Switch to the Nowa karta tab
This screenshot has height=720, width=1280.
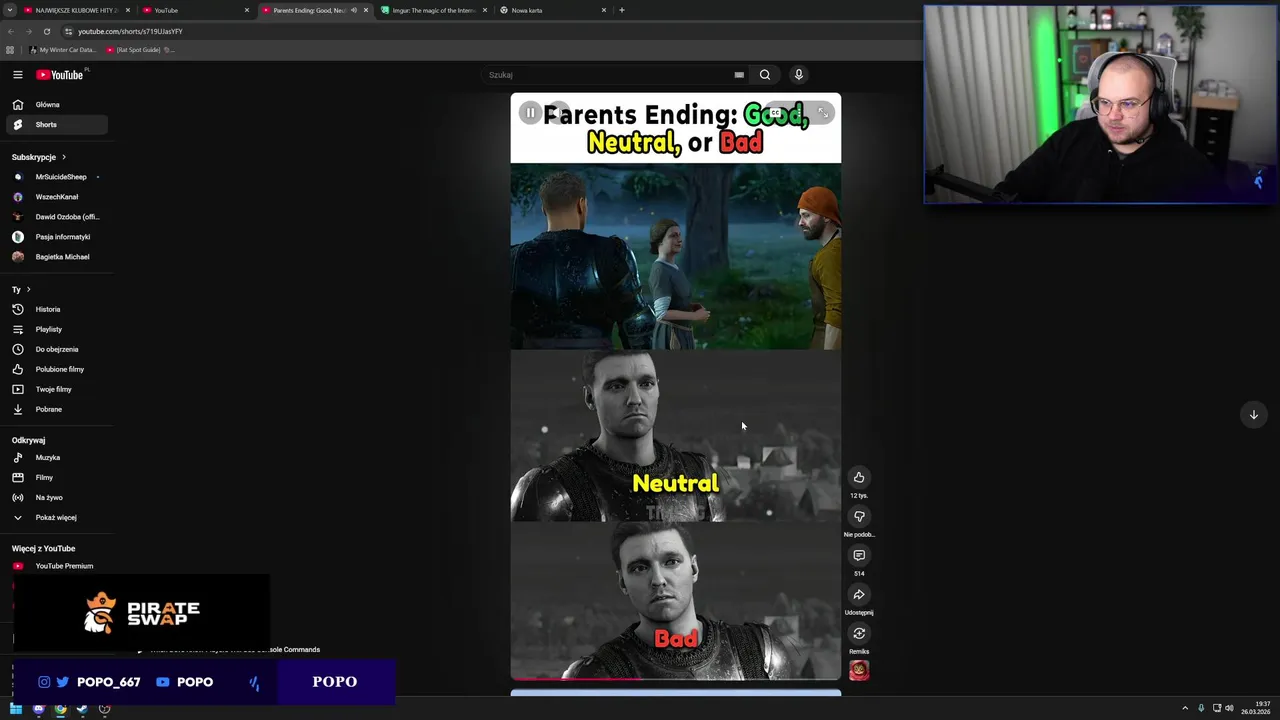point(552,10)
